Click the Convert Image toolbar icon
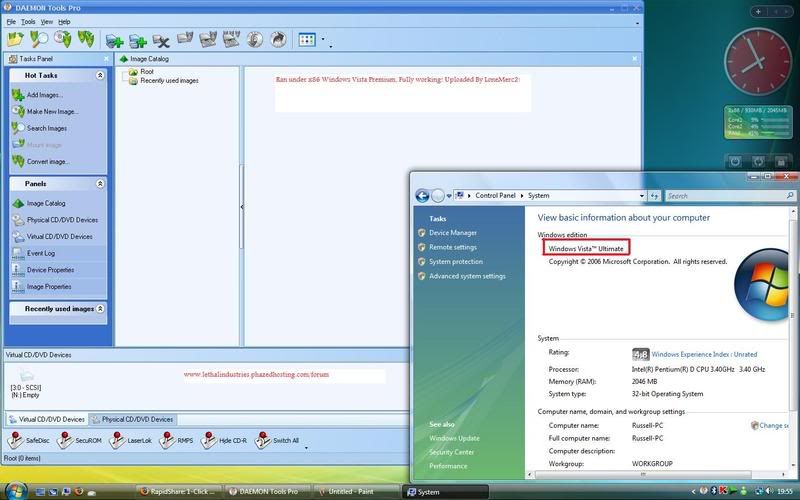 pyautogui.click(x=86, y=39)
